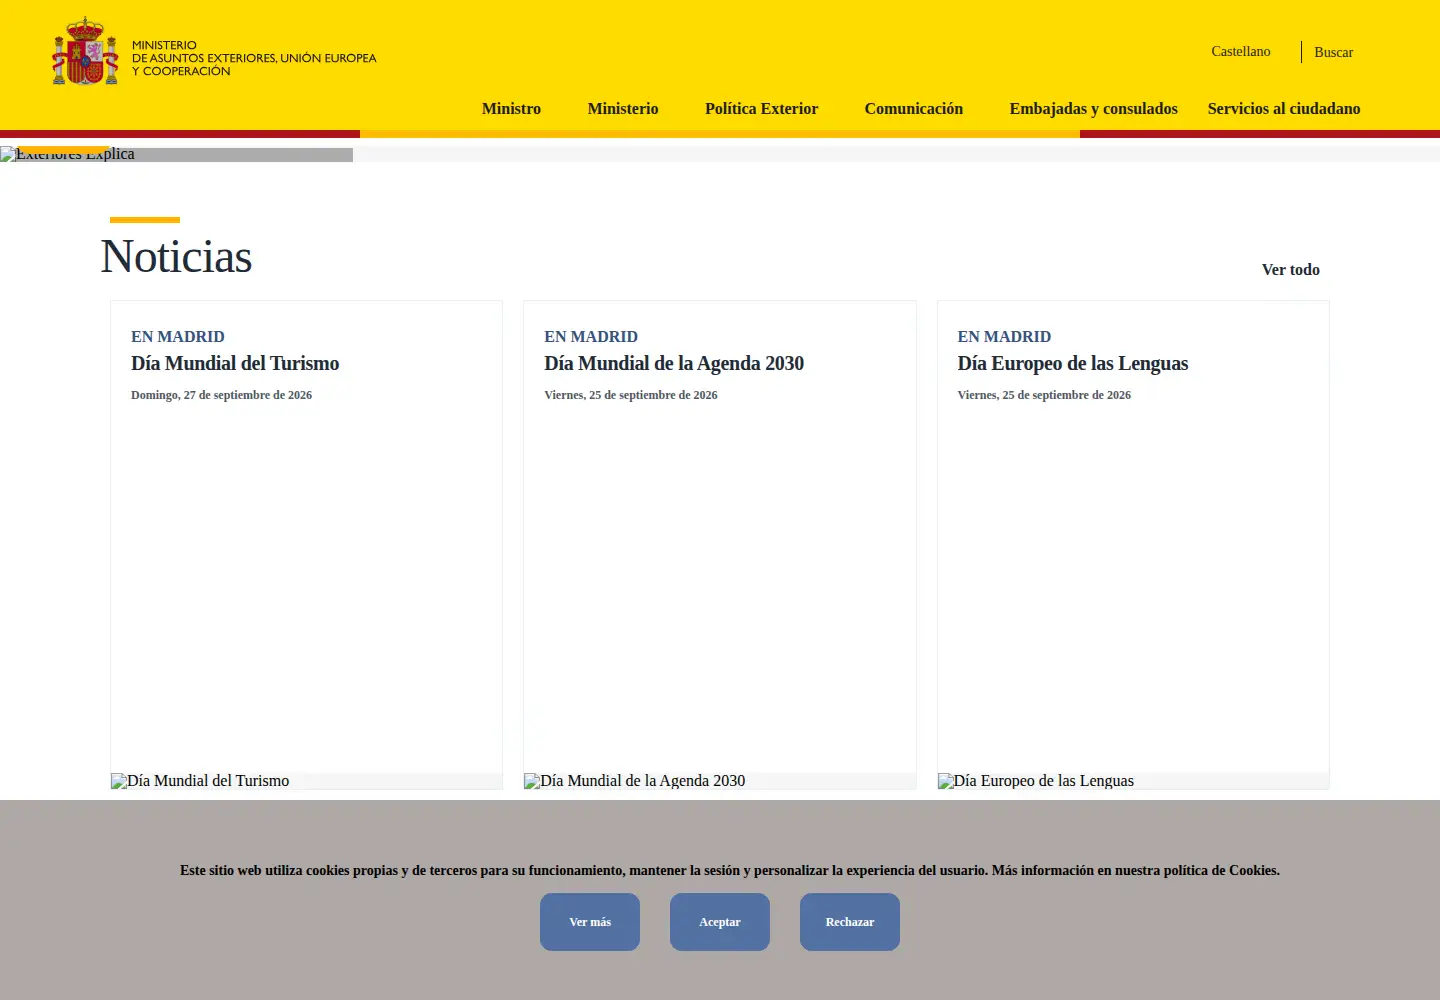Click the date under Día Europeo de las Lenguas
1440x1000 pixels.
(1044, 395)
